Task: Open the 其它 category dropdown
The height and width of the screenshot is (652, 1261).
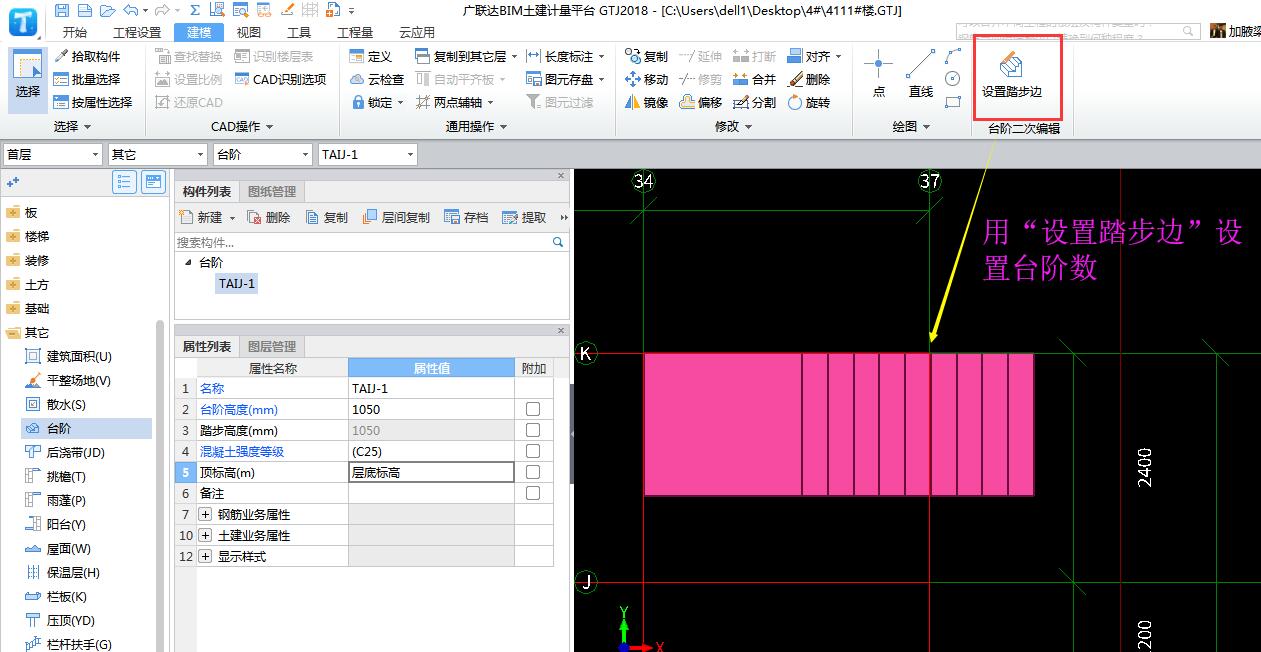Action: [x=158, y=154]
